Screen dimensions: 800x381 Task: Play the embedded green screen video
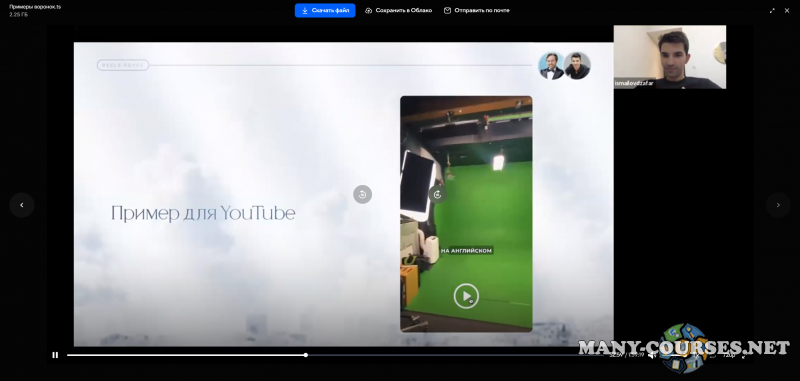coord(466,296)
